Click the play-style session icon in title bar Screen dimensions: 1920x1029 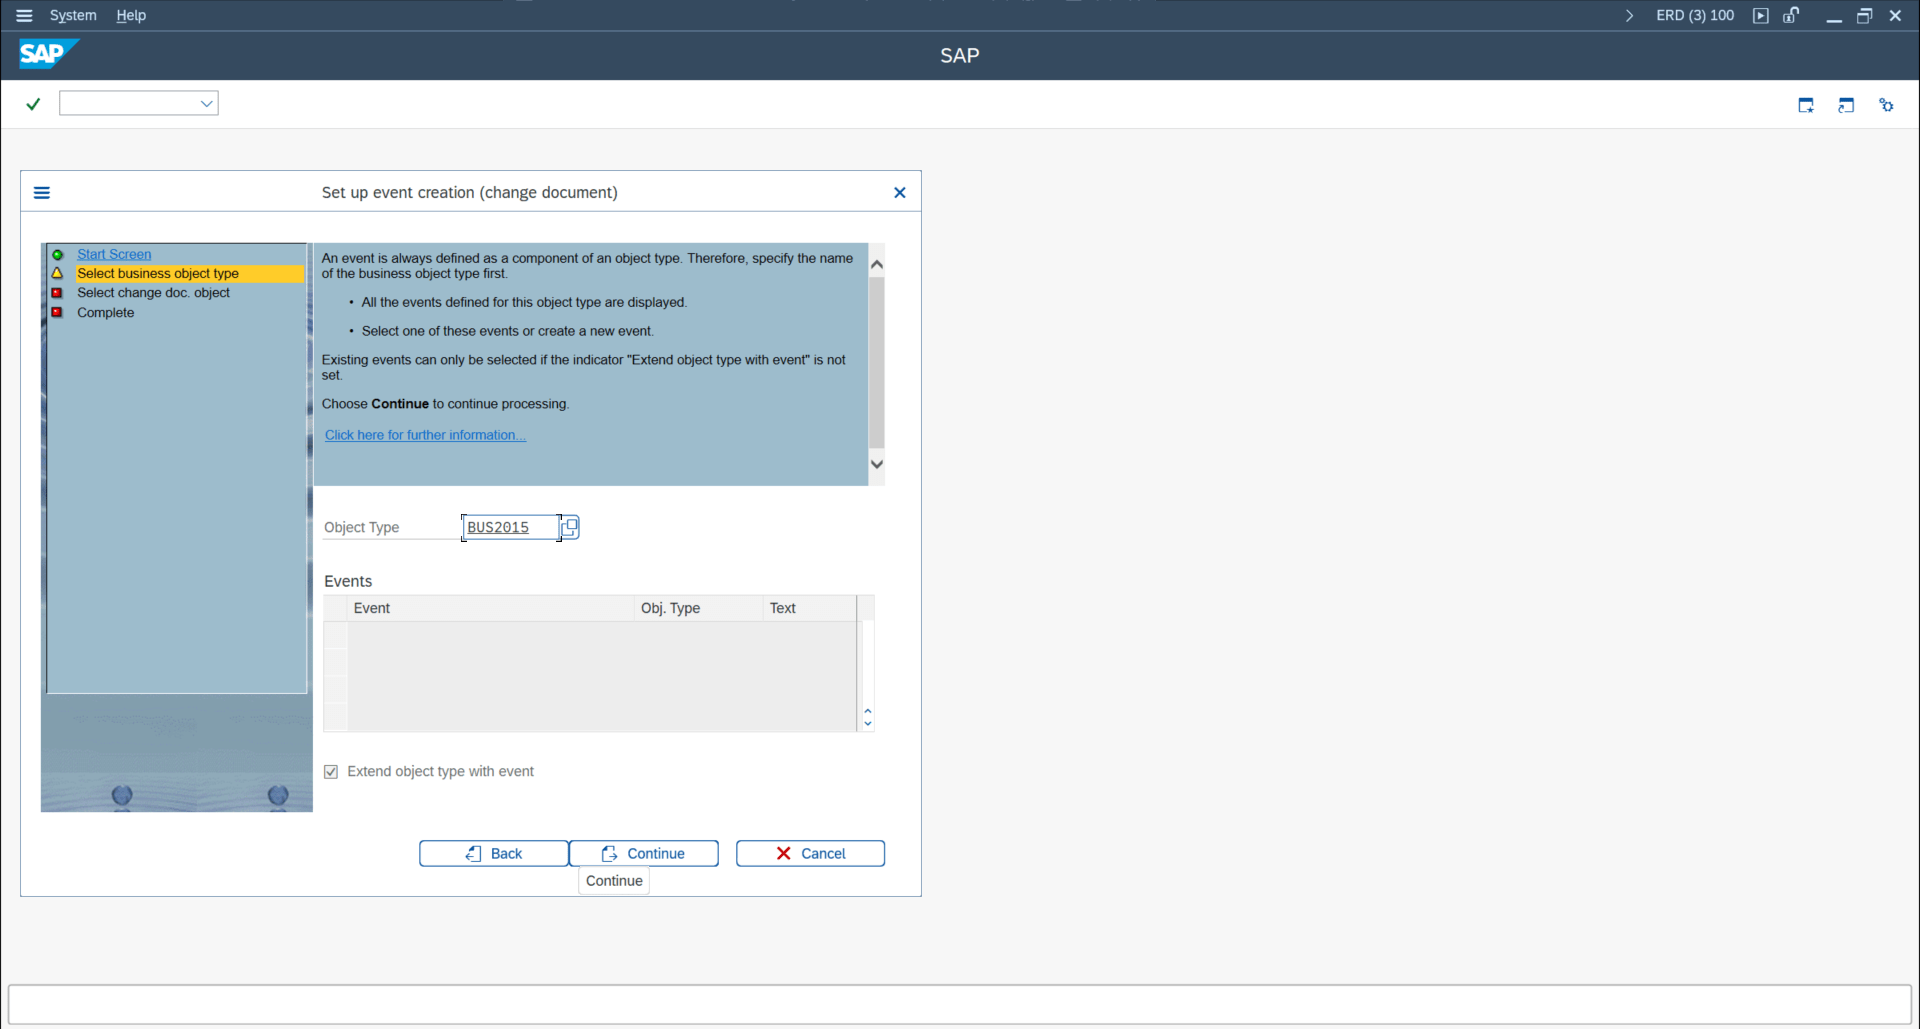[1761, 15]
